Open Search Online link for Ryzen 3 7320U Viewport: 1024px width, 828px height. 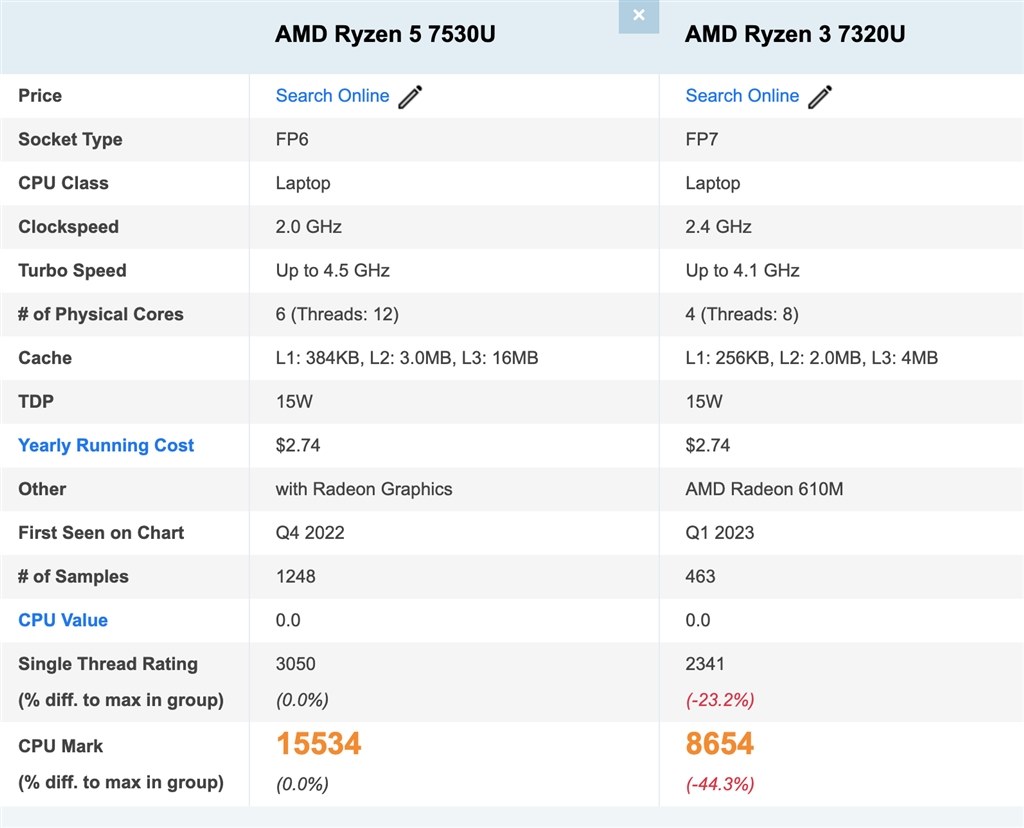[x=742, y=96]
